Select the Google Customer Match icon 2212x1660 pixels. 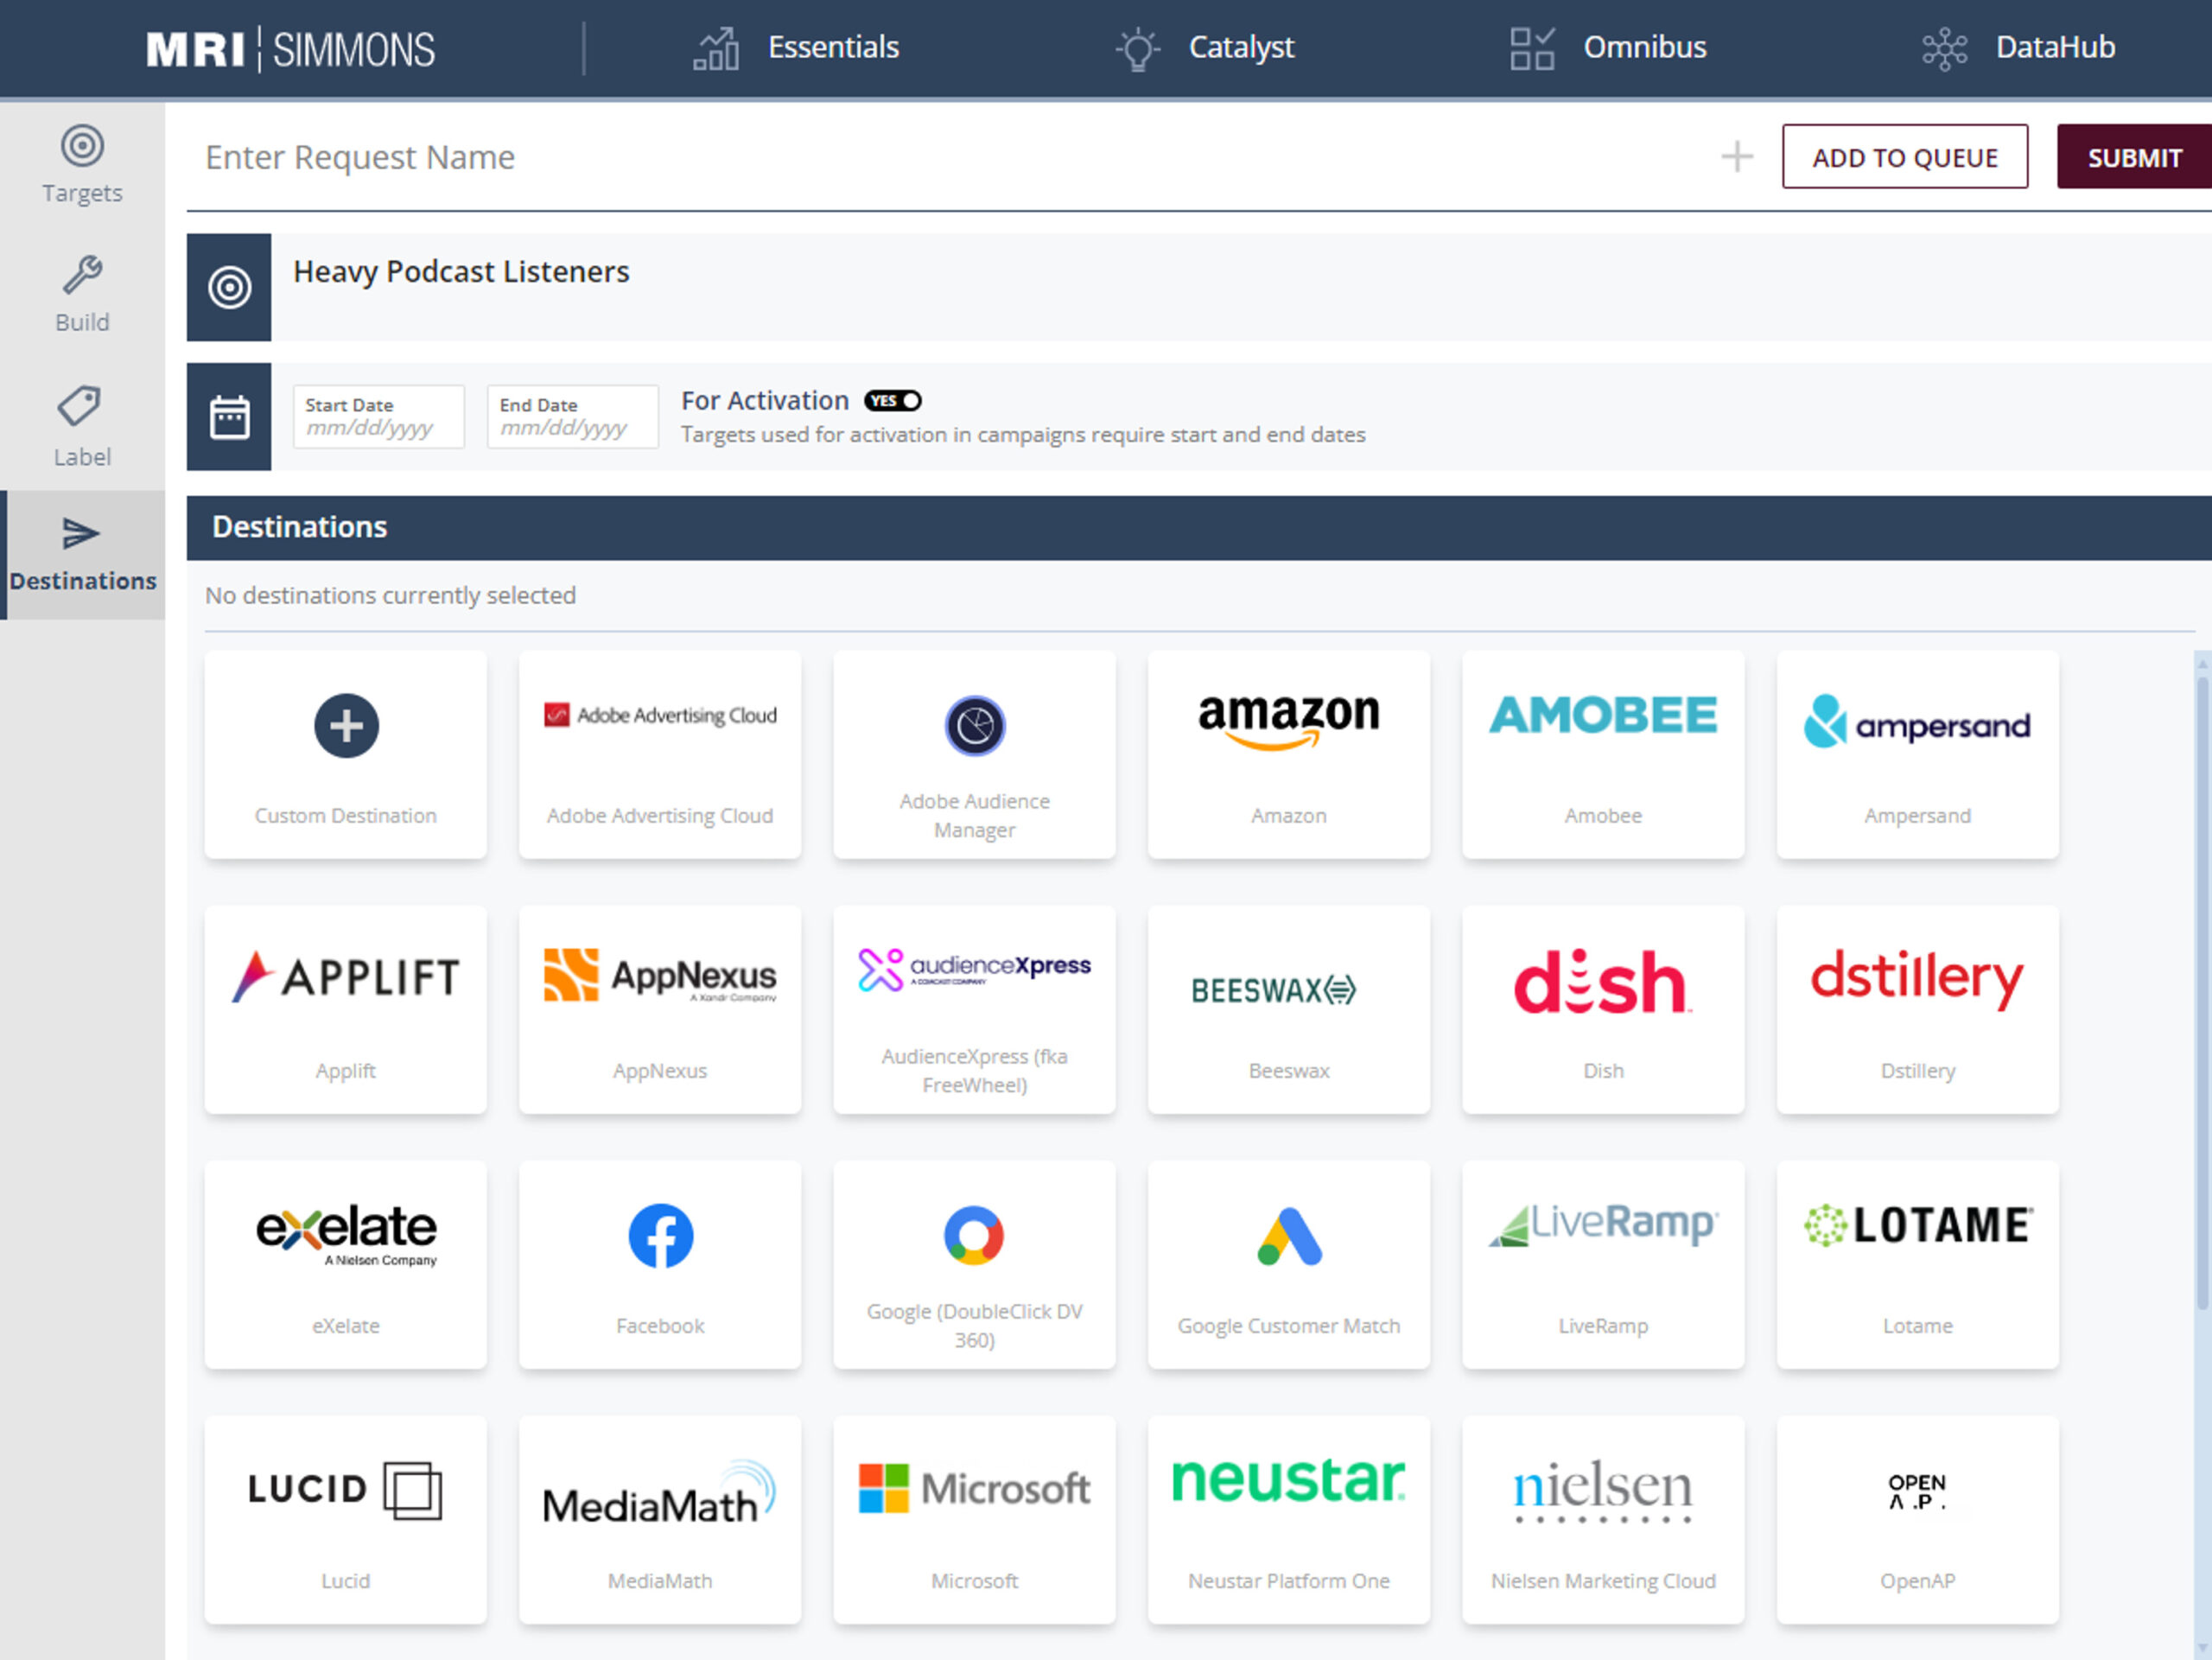pyautogui.click(x=1289, y=1236)
